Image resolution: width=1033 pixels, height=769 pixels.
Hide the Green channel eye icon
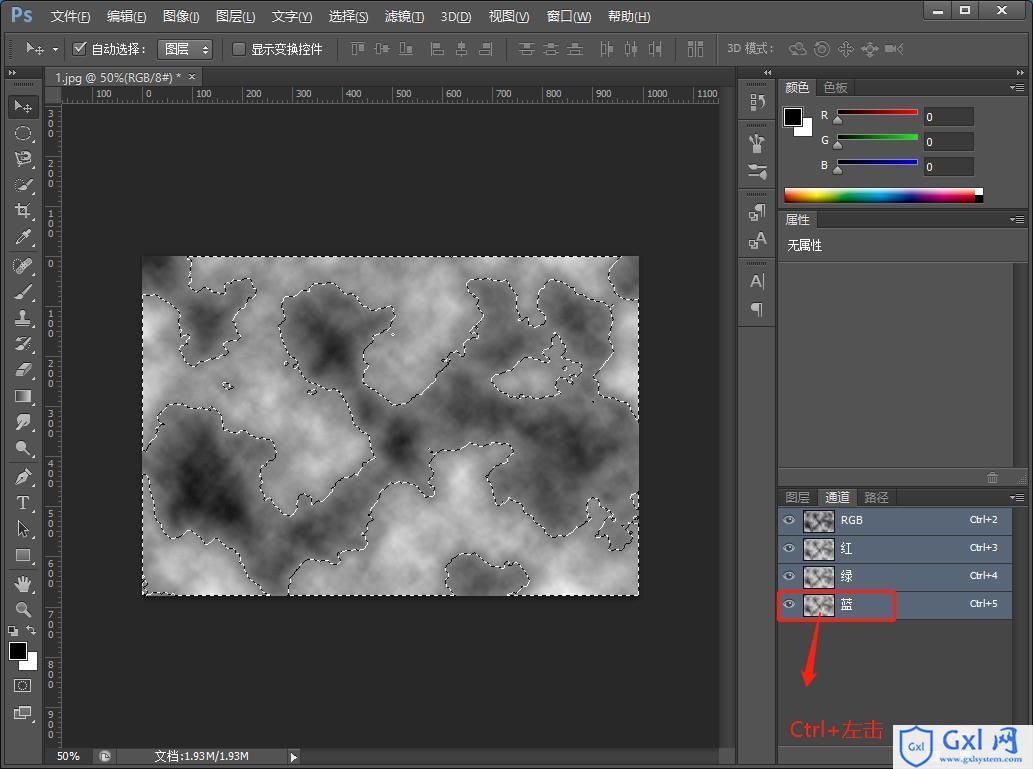(789, 576)
